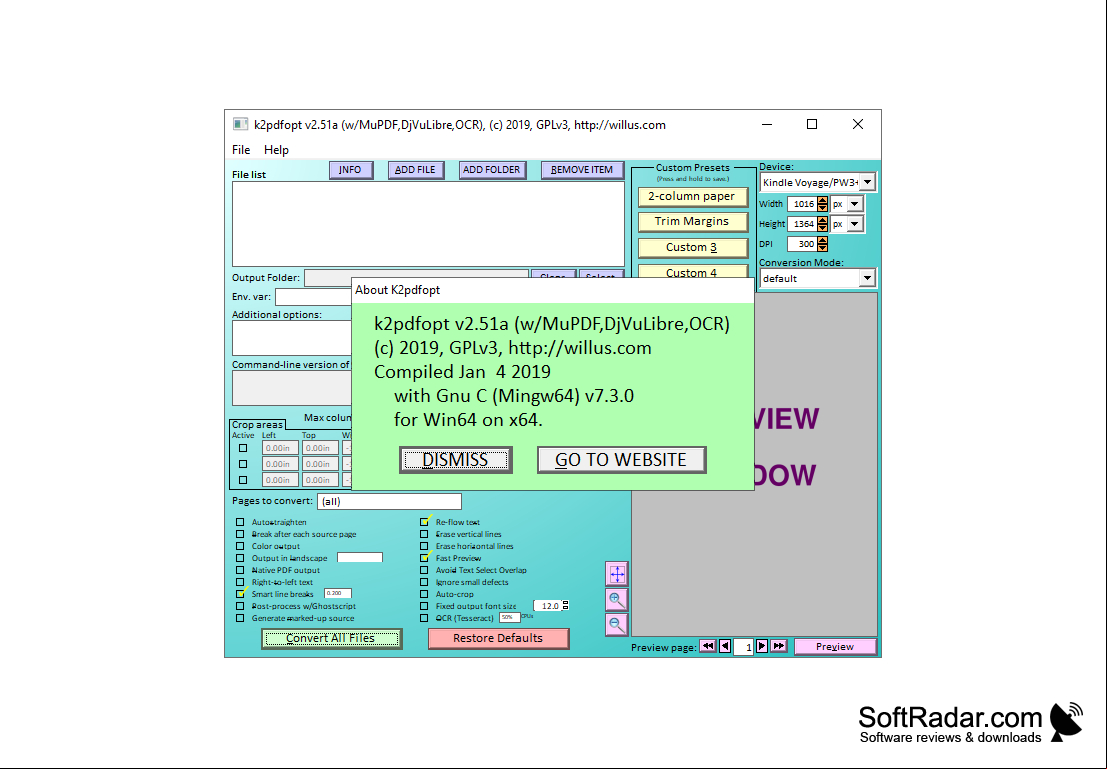
Task: Toggle Output in landscape checkbox
Action: pos(240,559)
